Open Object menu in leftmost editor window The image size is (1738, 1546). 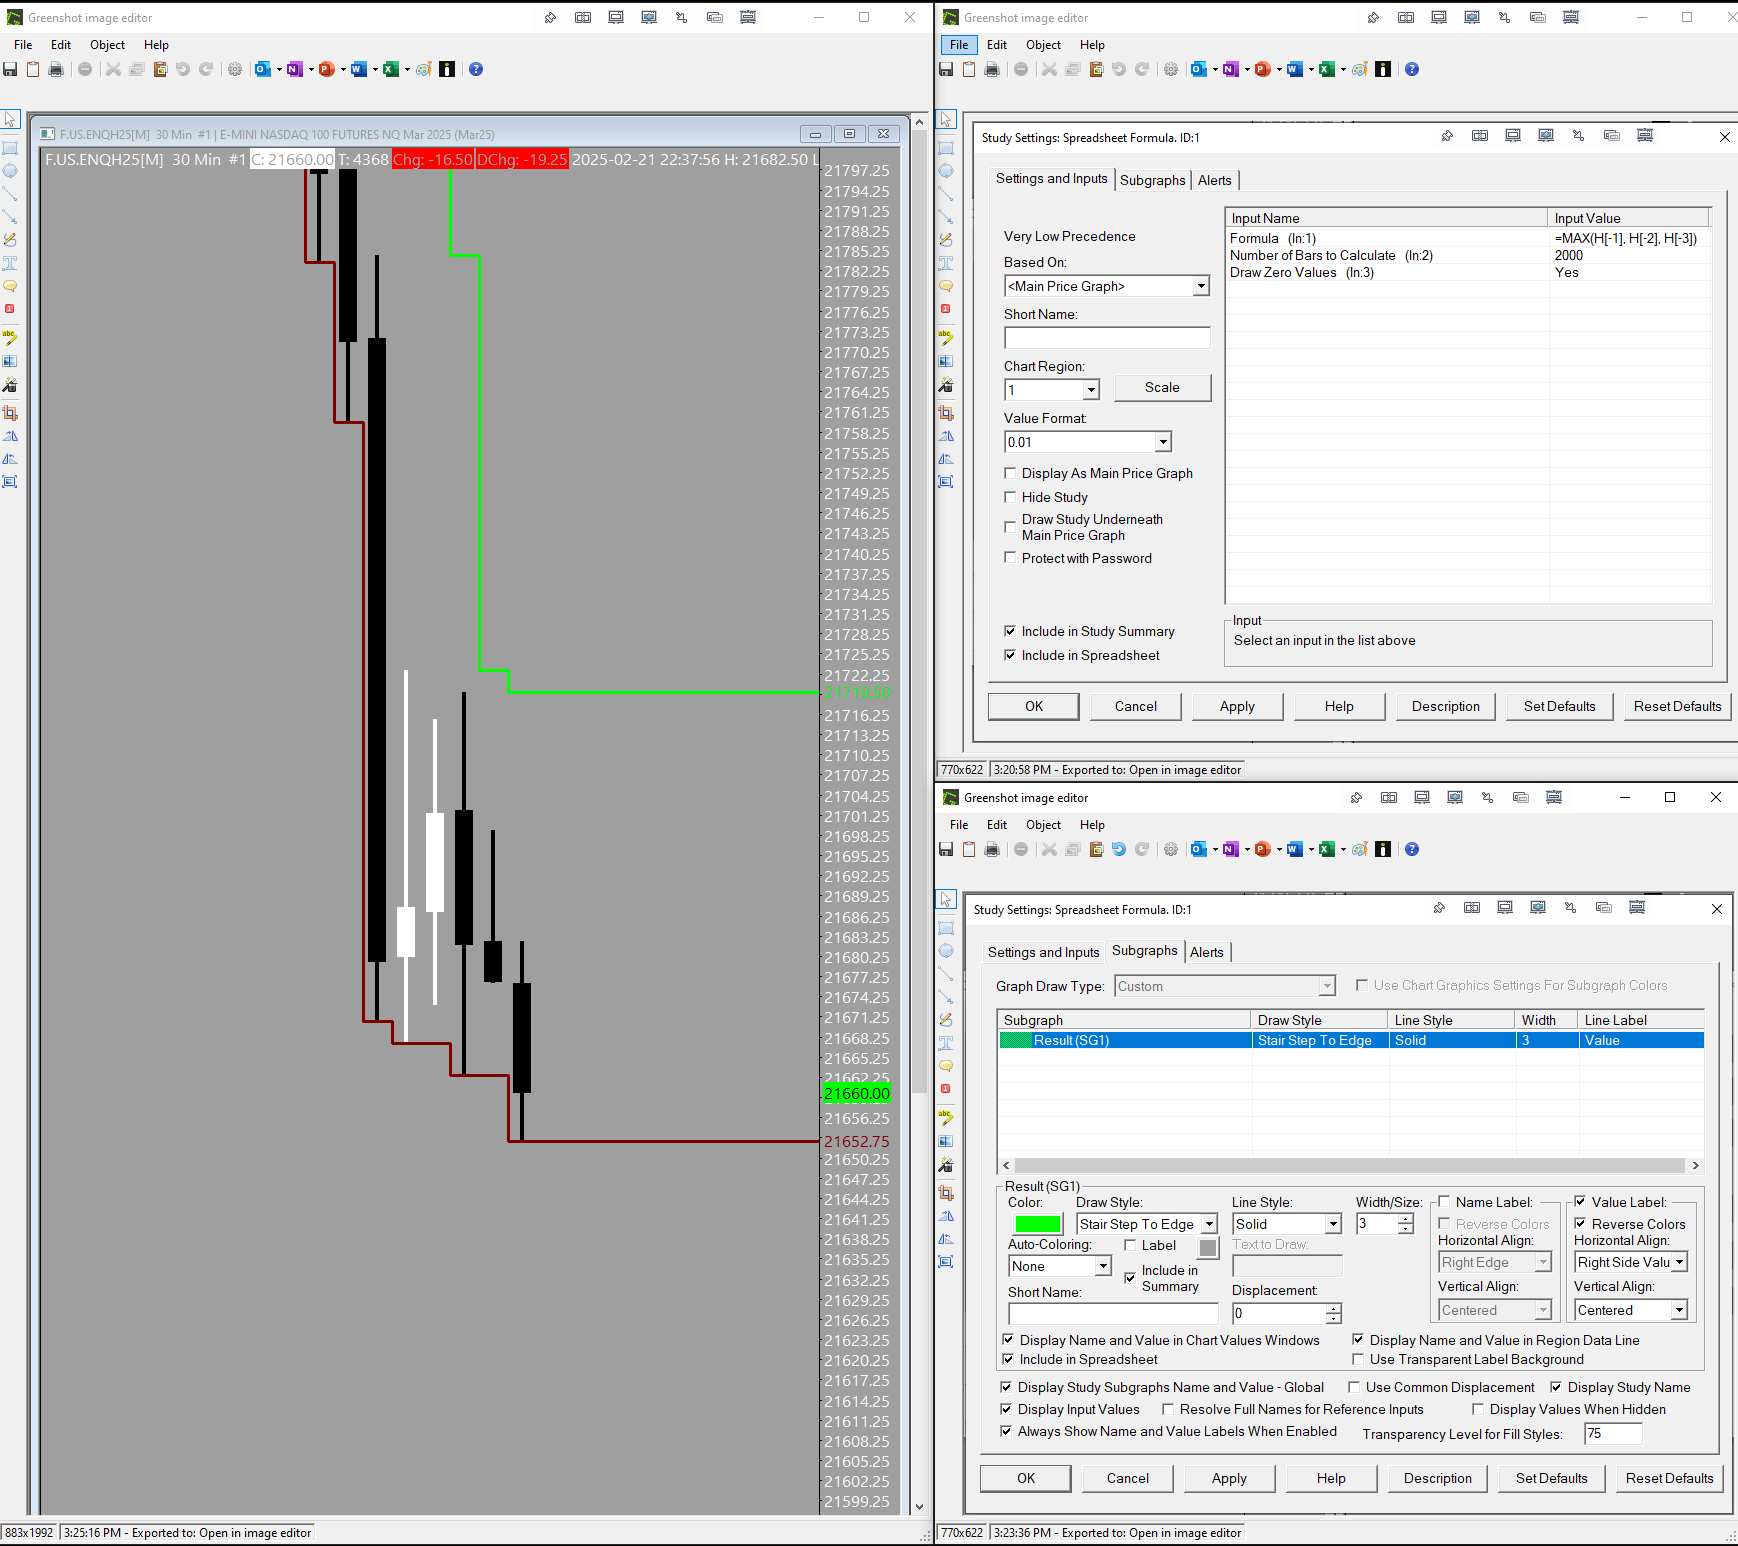107,45
